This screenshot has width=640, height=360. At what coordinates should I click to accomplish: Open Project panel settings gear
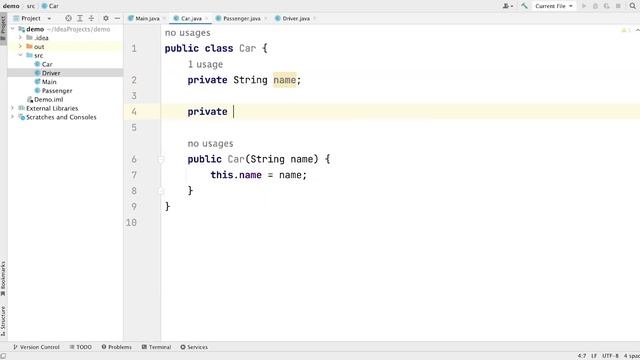[x=106, y=18]
